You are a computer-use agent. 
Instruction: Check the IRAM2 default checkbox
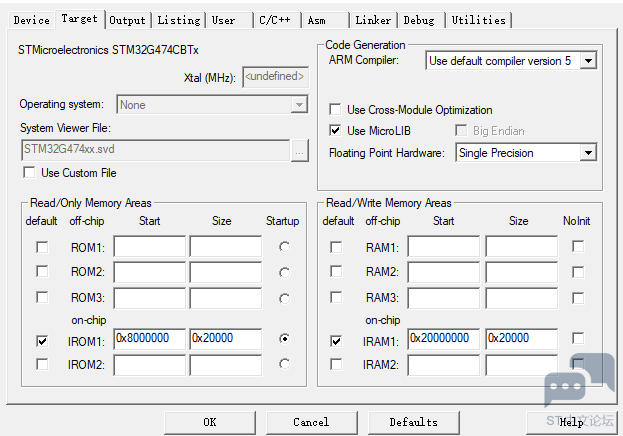[x=336, y=364]
